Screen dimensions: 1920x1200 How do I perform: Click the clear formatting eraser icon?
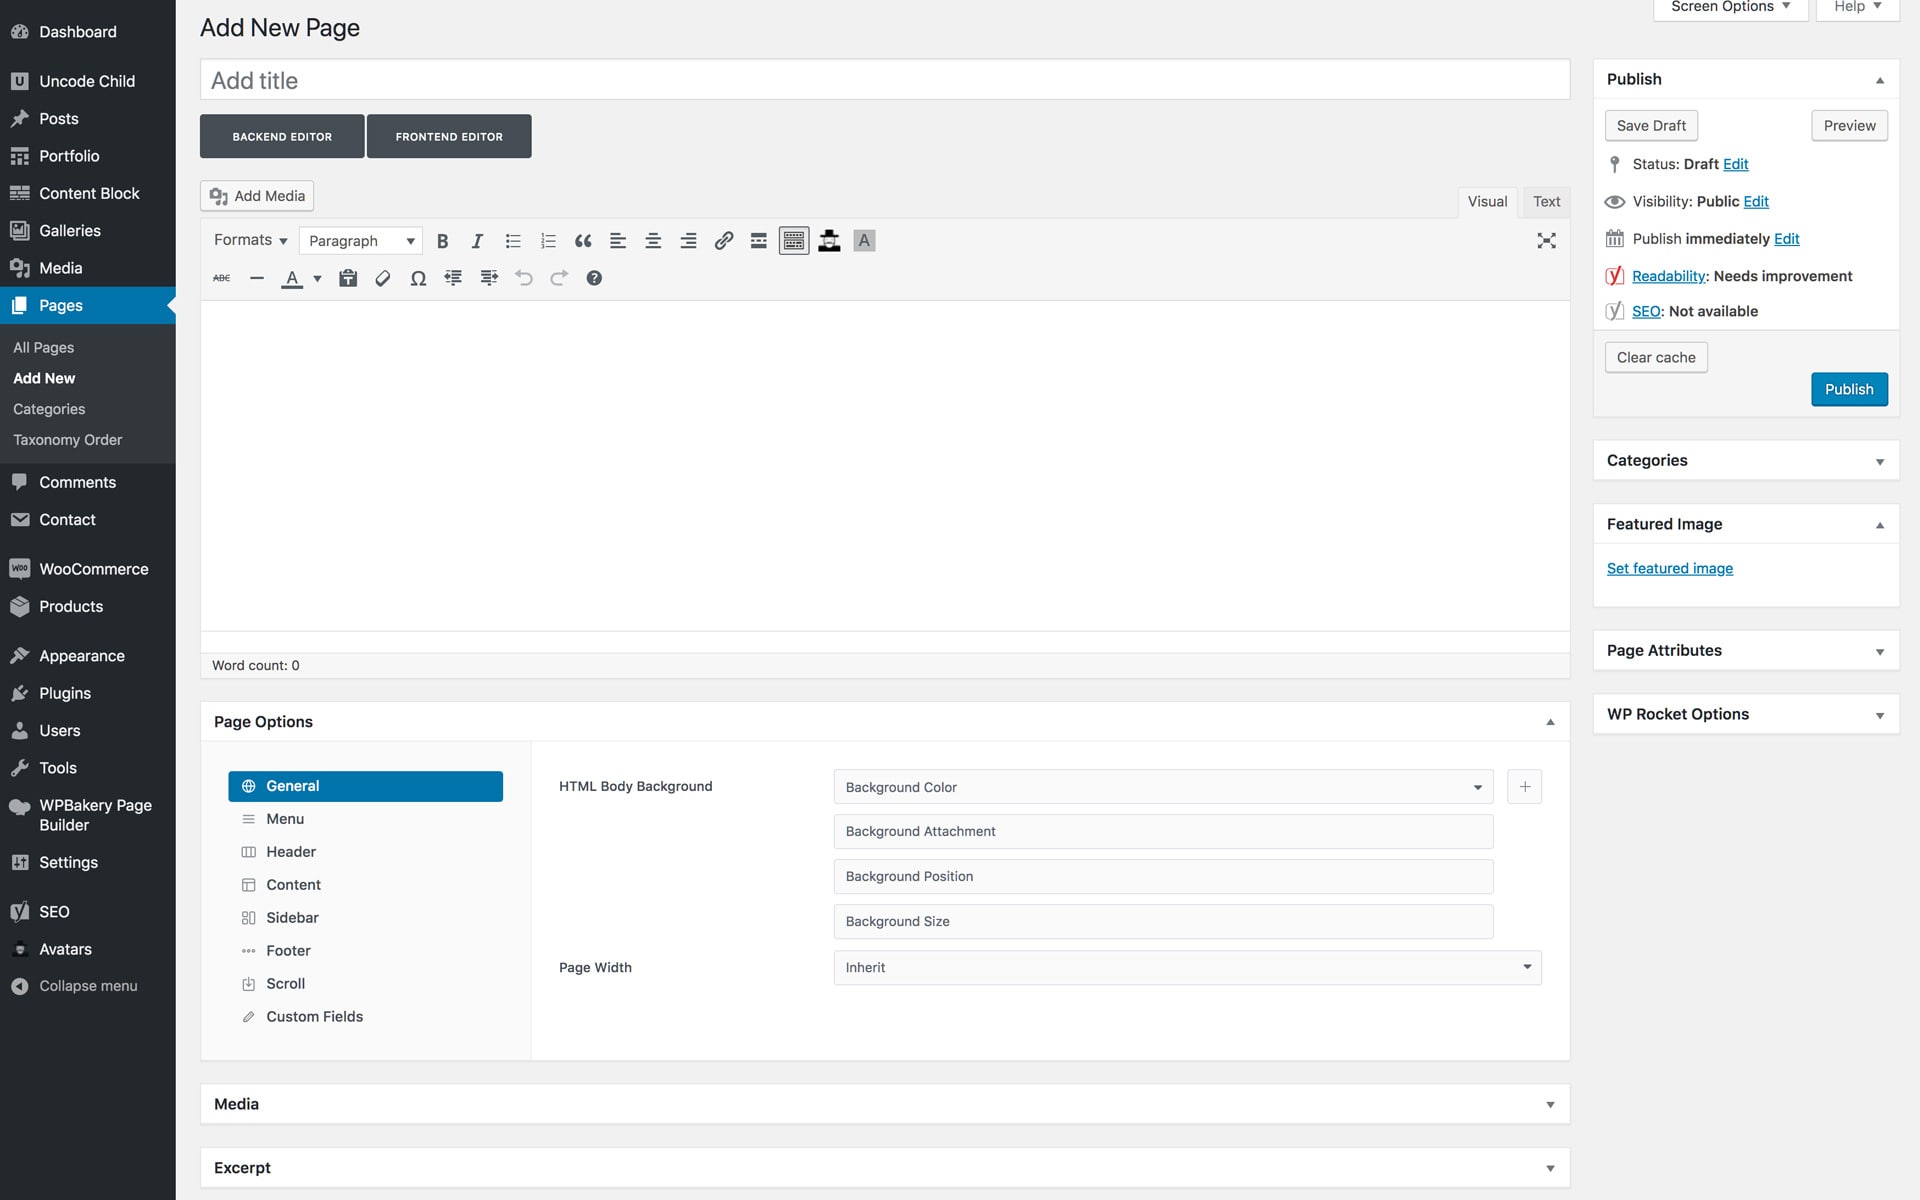click(x=383, y=278)
